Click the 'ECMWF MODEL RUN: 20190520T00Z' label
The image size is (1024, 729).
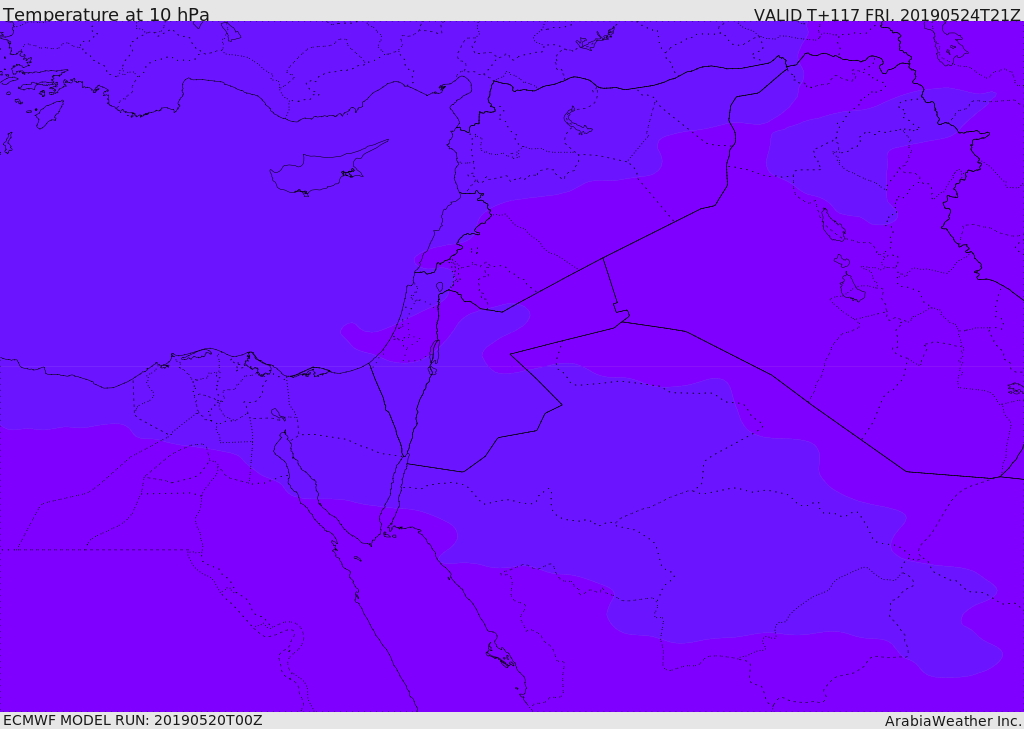(132, 720)
